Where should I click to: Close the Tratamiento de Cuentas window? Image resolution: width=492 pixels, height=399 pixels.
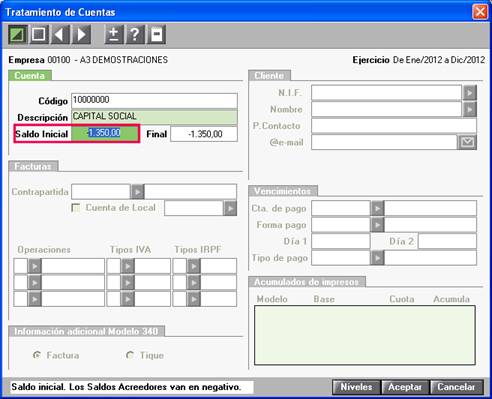(x=480, y=12)
